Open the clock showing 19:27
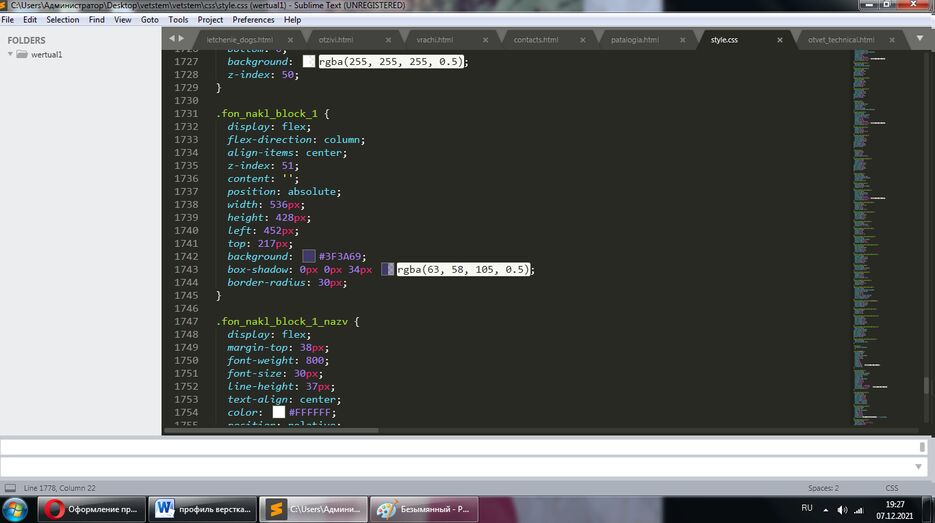Image resolution: width=935 pixels, height=523 pixels. click(894, 510)
